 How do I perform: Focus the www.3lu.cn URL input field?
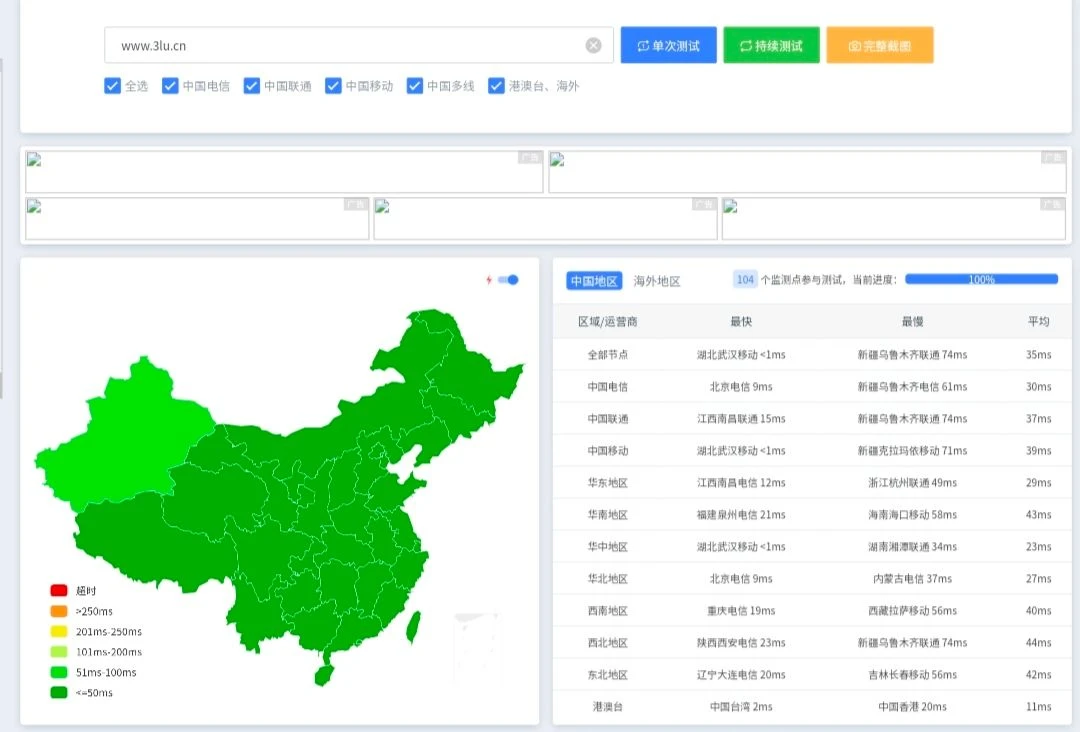click(340, 45)
